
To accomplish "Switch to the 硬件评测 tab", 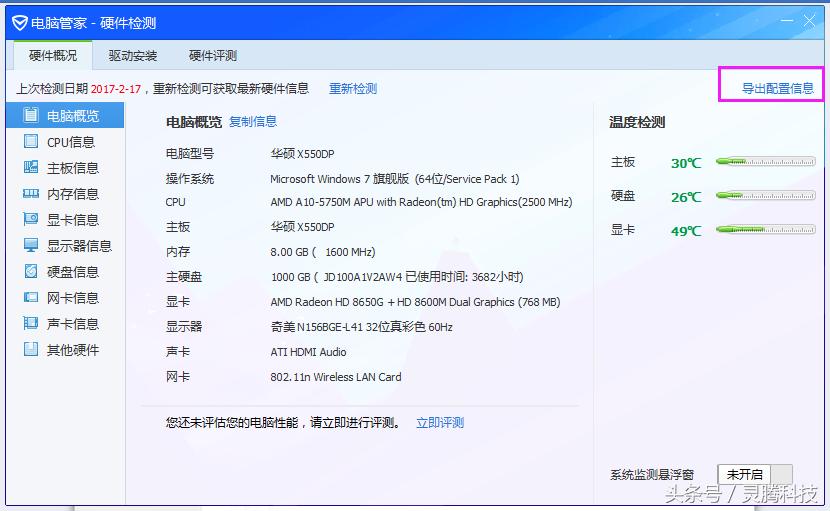I will pyautogui.click(x=213, y=56).
